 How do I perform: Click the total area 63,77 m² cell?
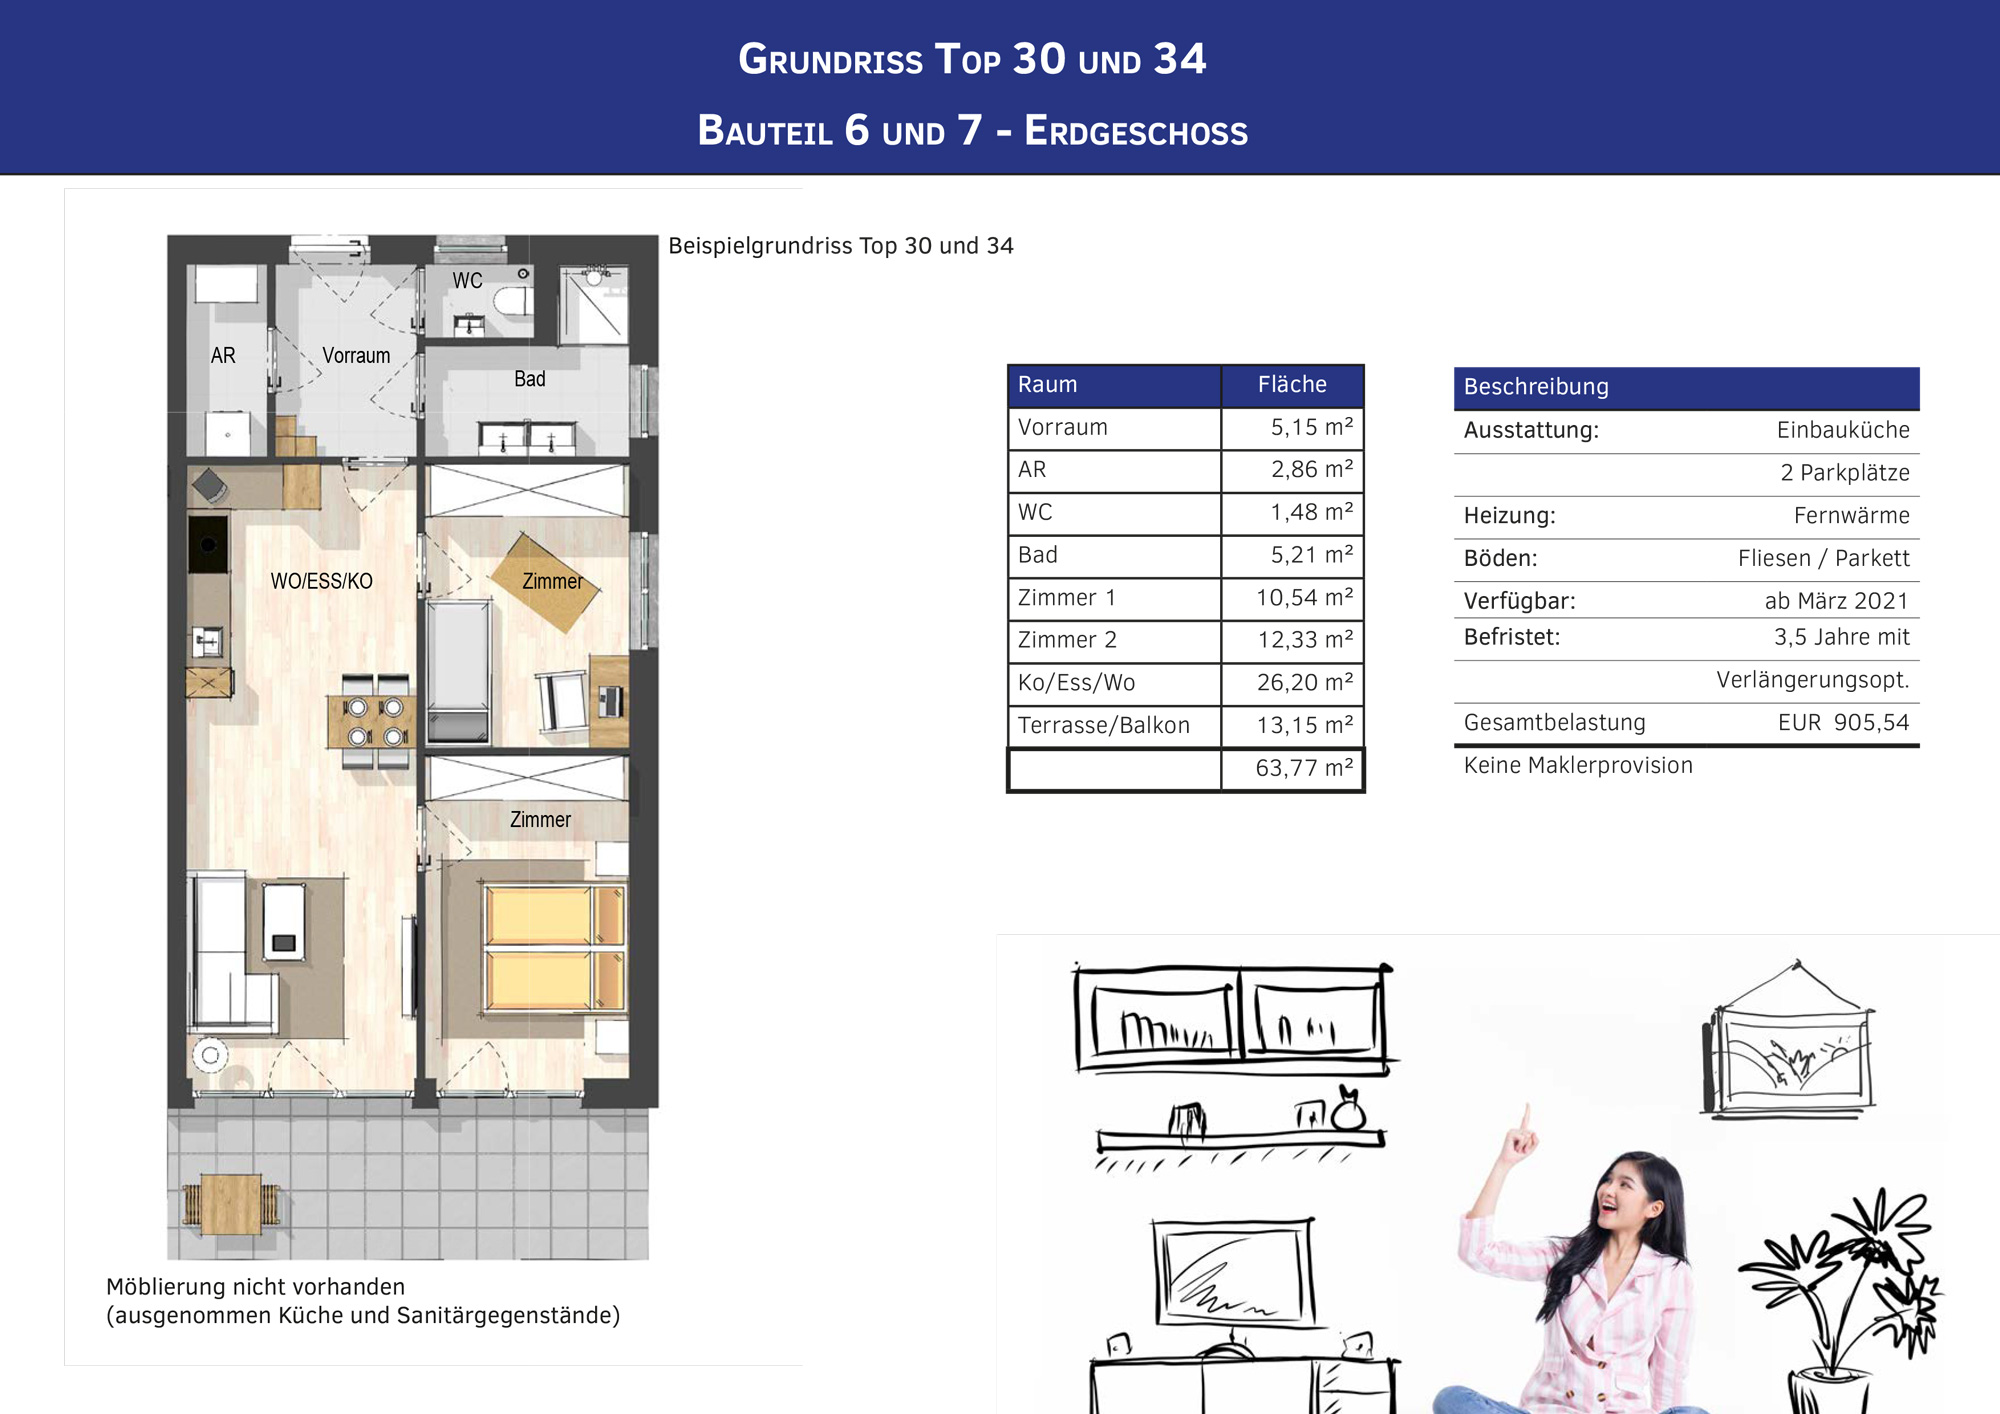[x=1292, y=769]
